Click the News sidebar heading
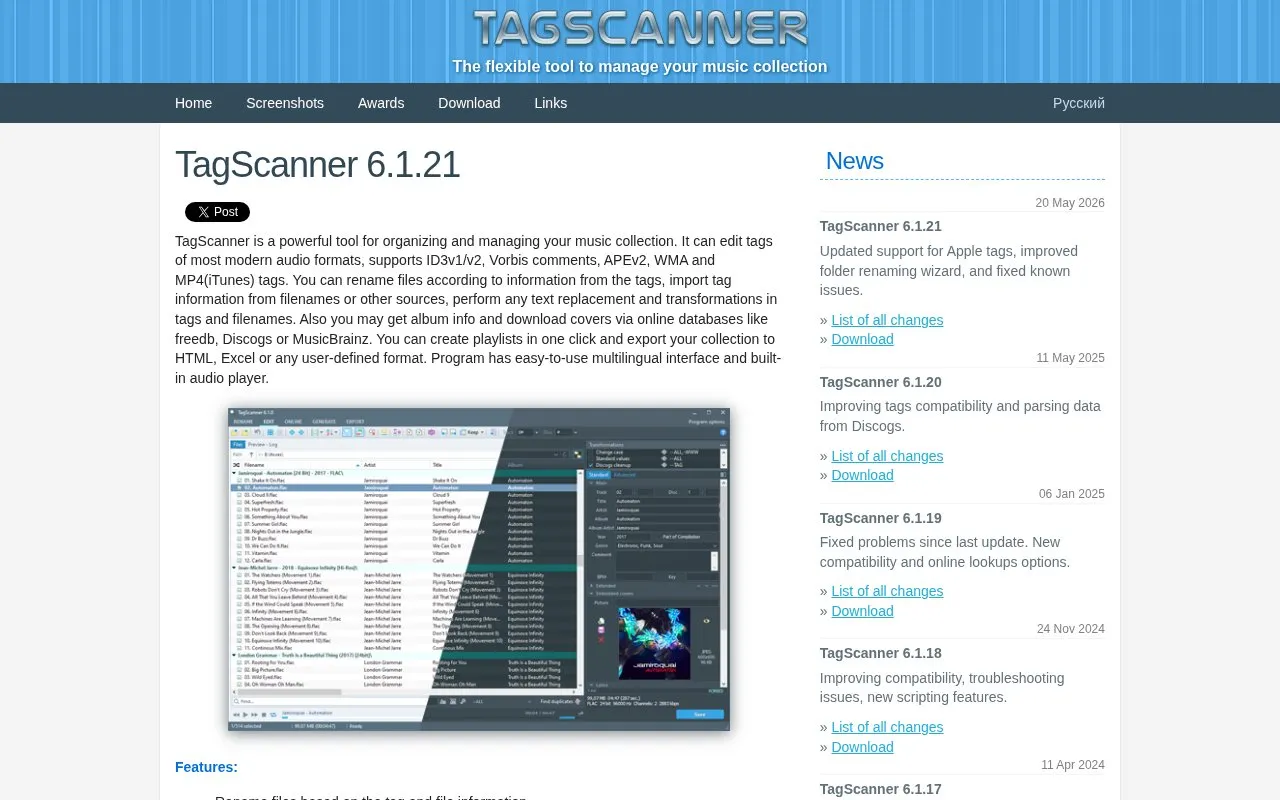Viewport: 1280px width, 800px height. (855, 161)
